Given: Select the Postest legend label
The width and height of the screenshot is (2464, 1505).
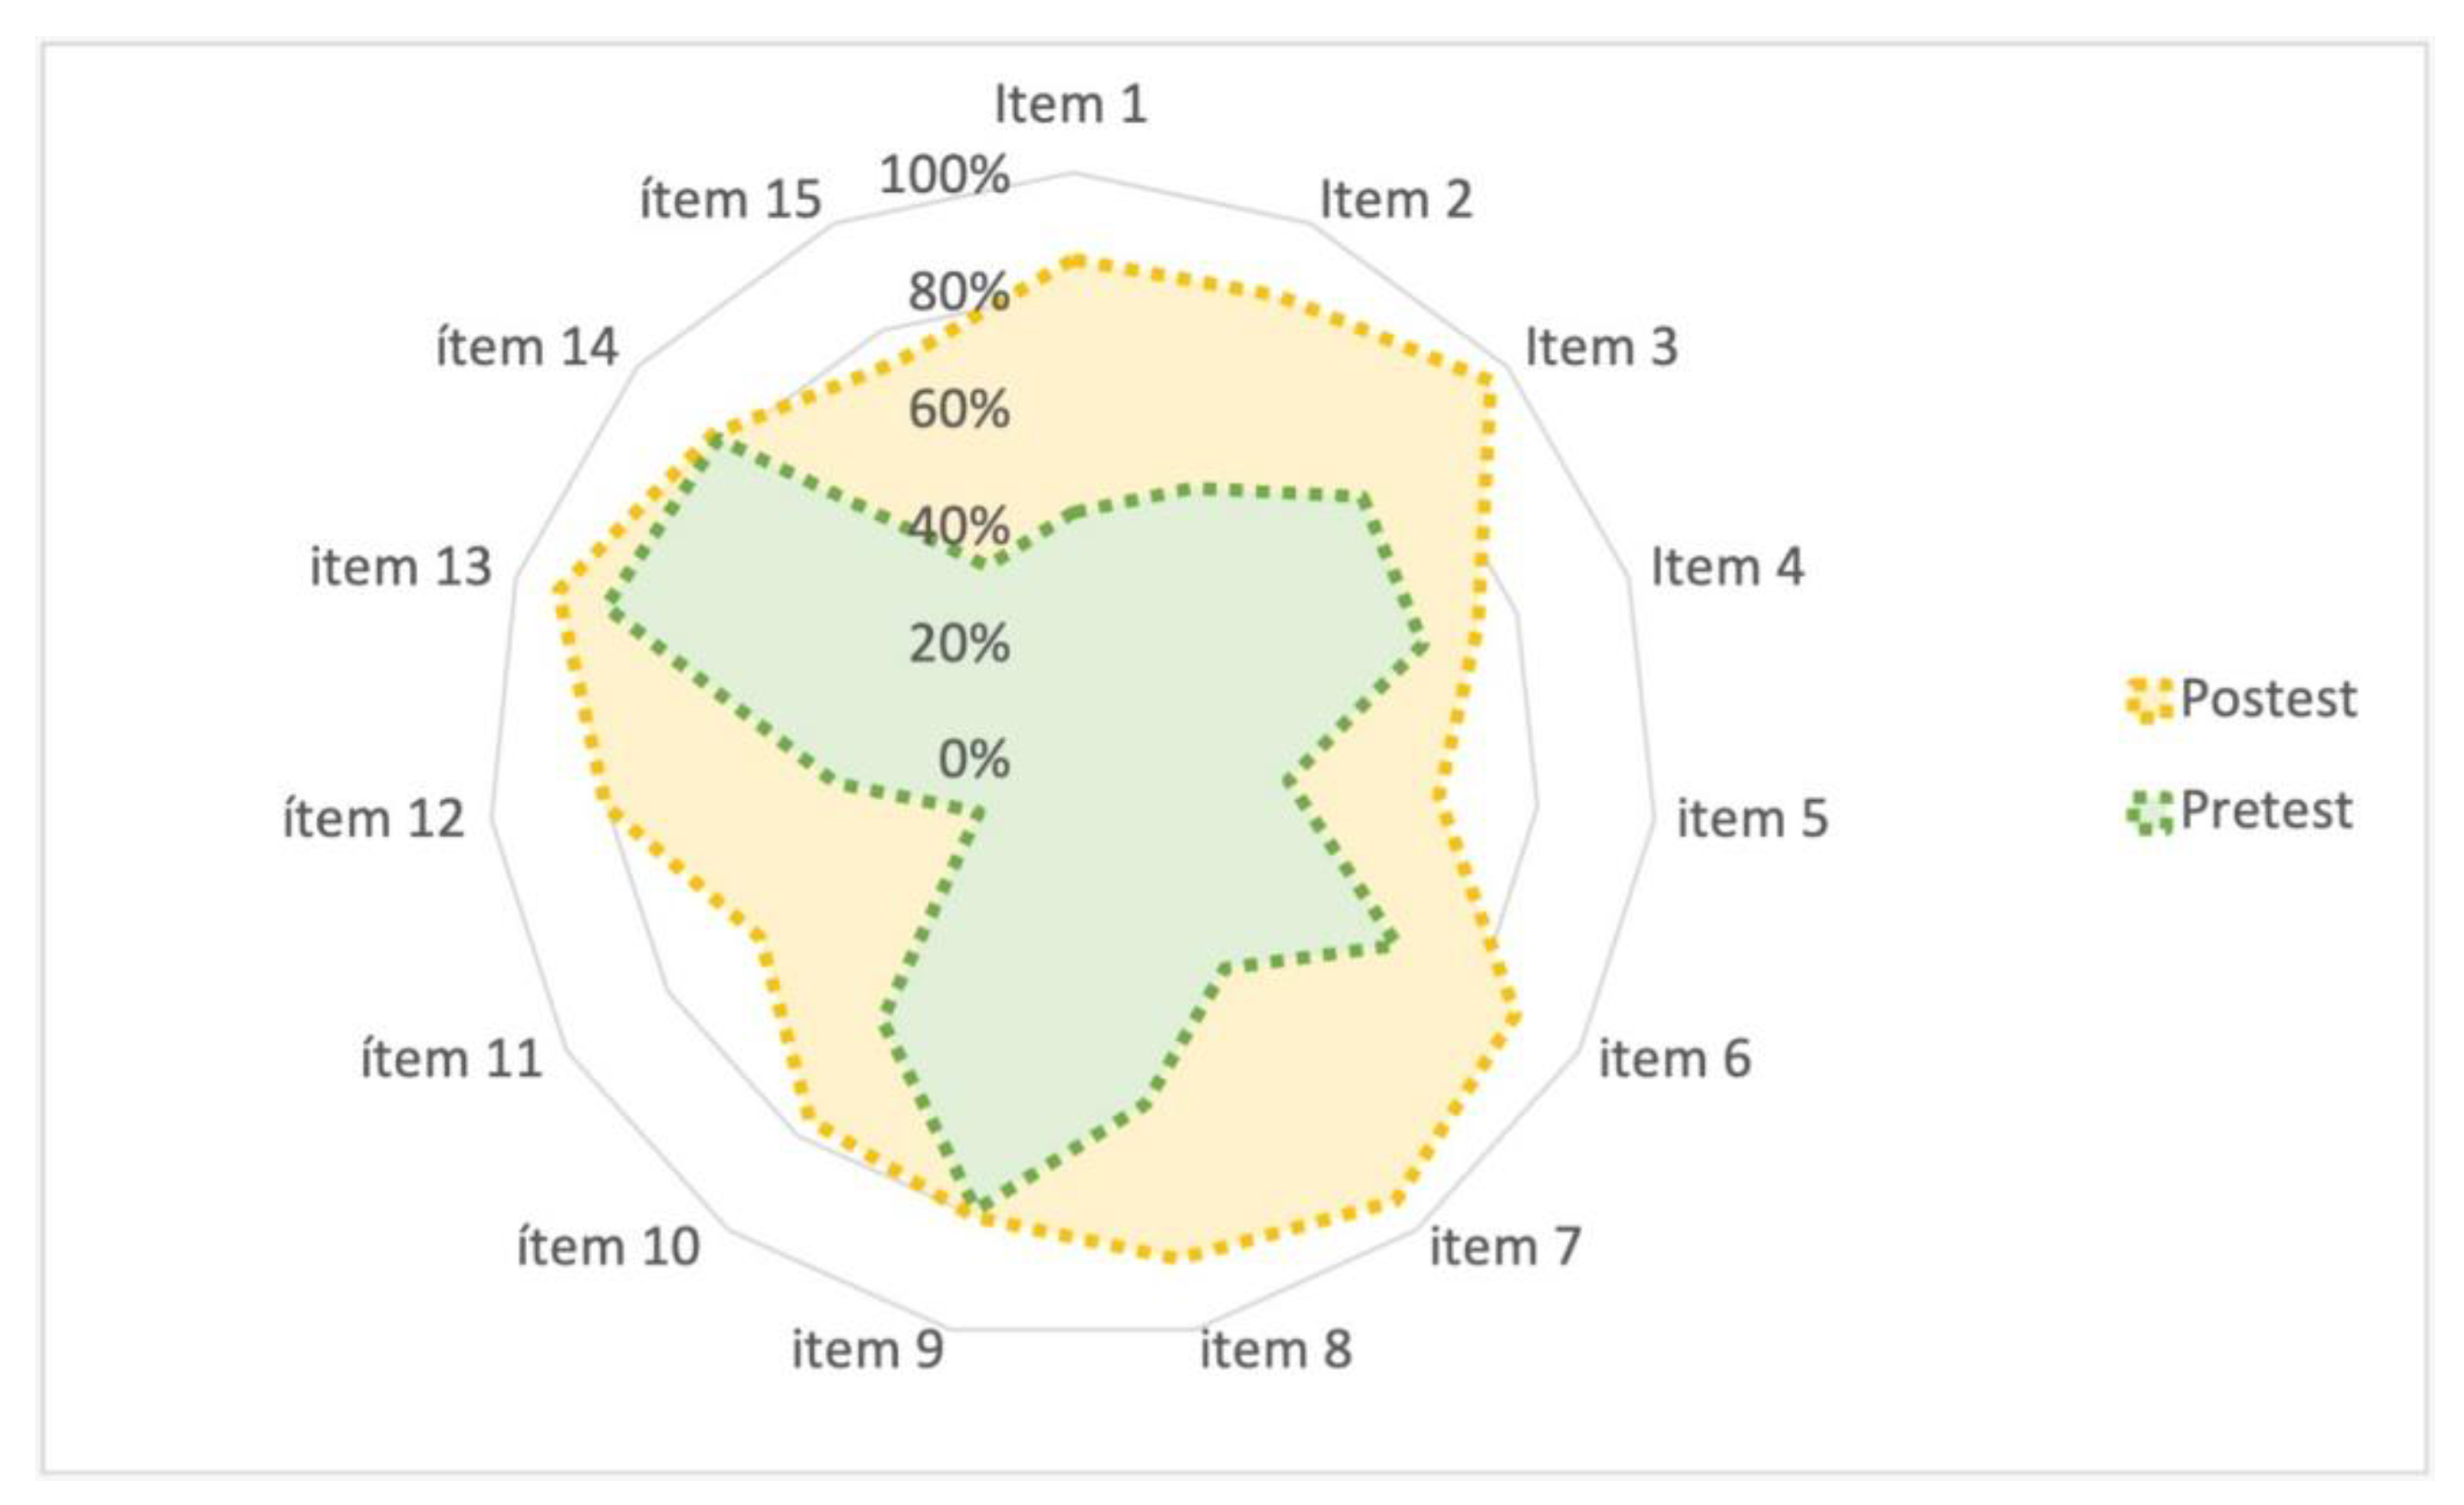Looking at the screenshot, I should [x=2267, y=698].
